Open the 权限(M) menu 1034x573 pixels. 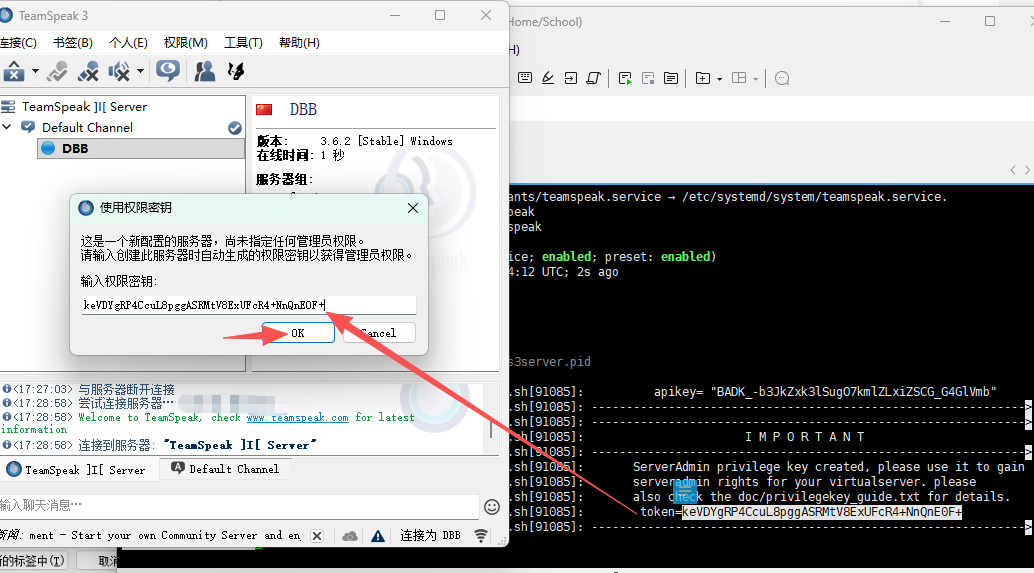coord(185,43)
